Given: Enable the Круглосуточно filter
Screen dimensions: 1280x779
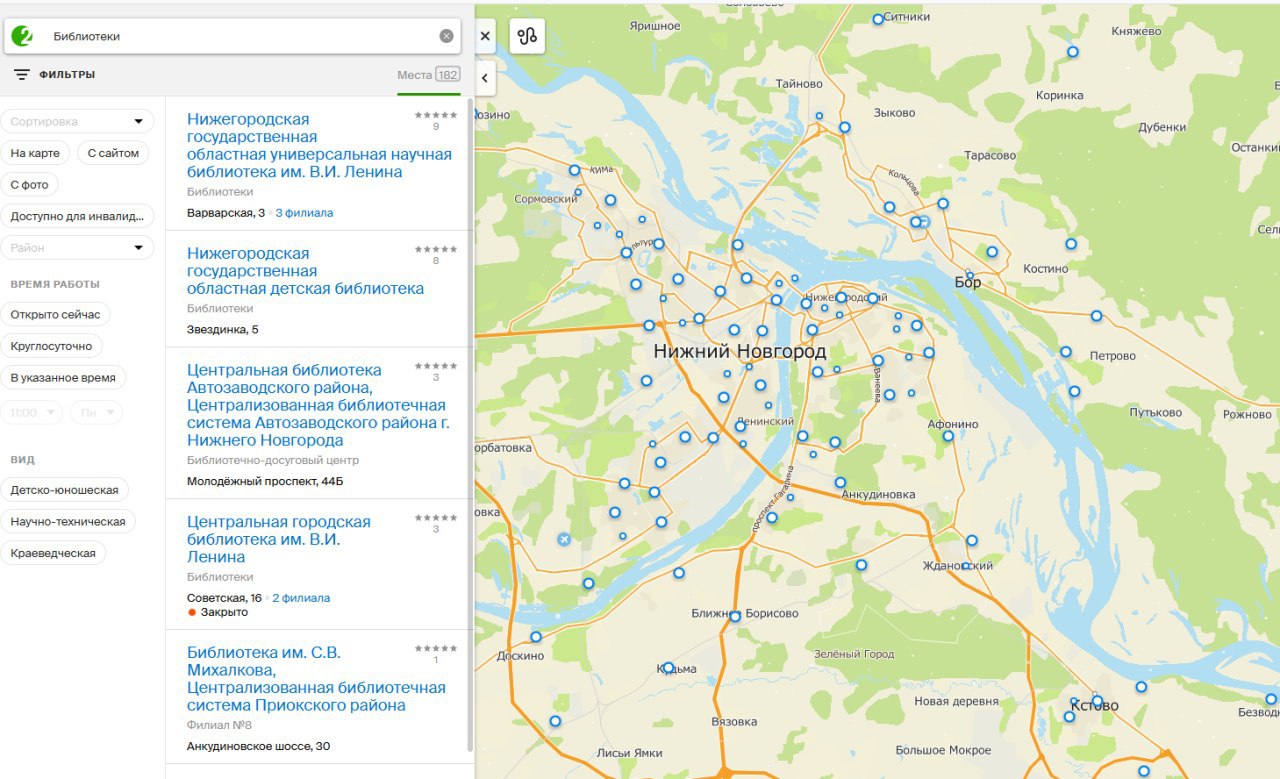Looking at the screenshot, I should [x=51, y=346].
